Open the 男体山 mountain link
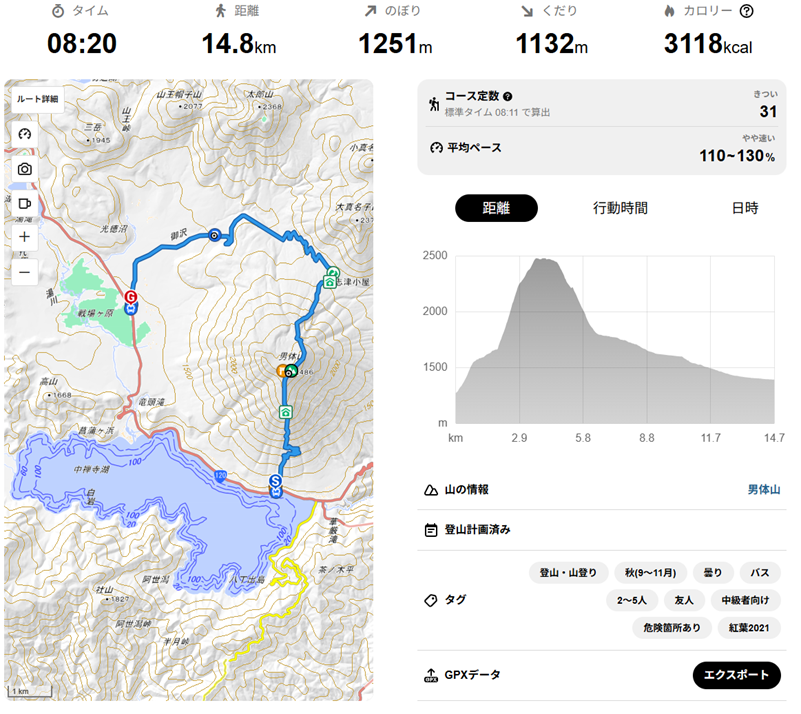This screenshot has width=801, height=714. tap(764, 490)
